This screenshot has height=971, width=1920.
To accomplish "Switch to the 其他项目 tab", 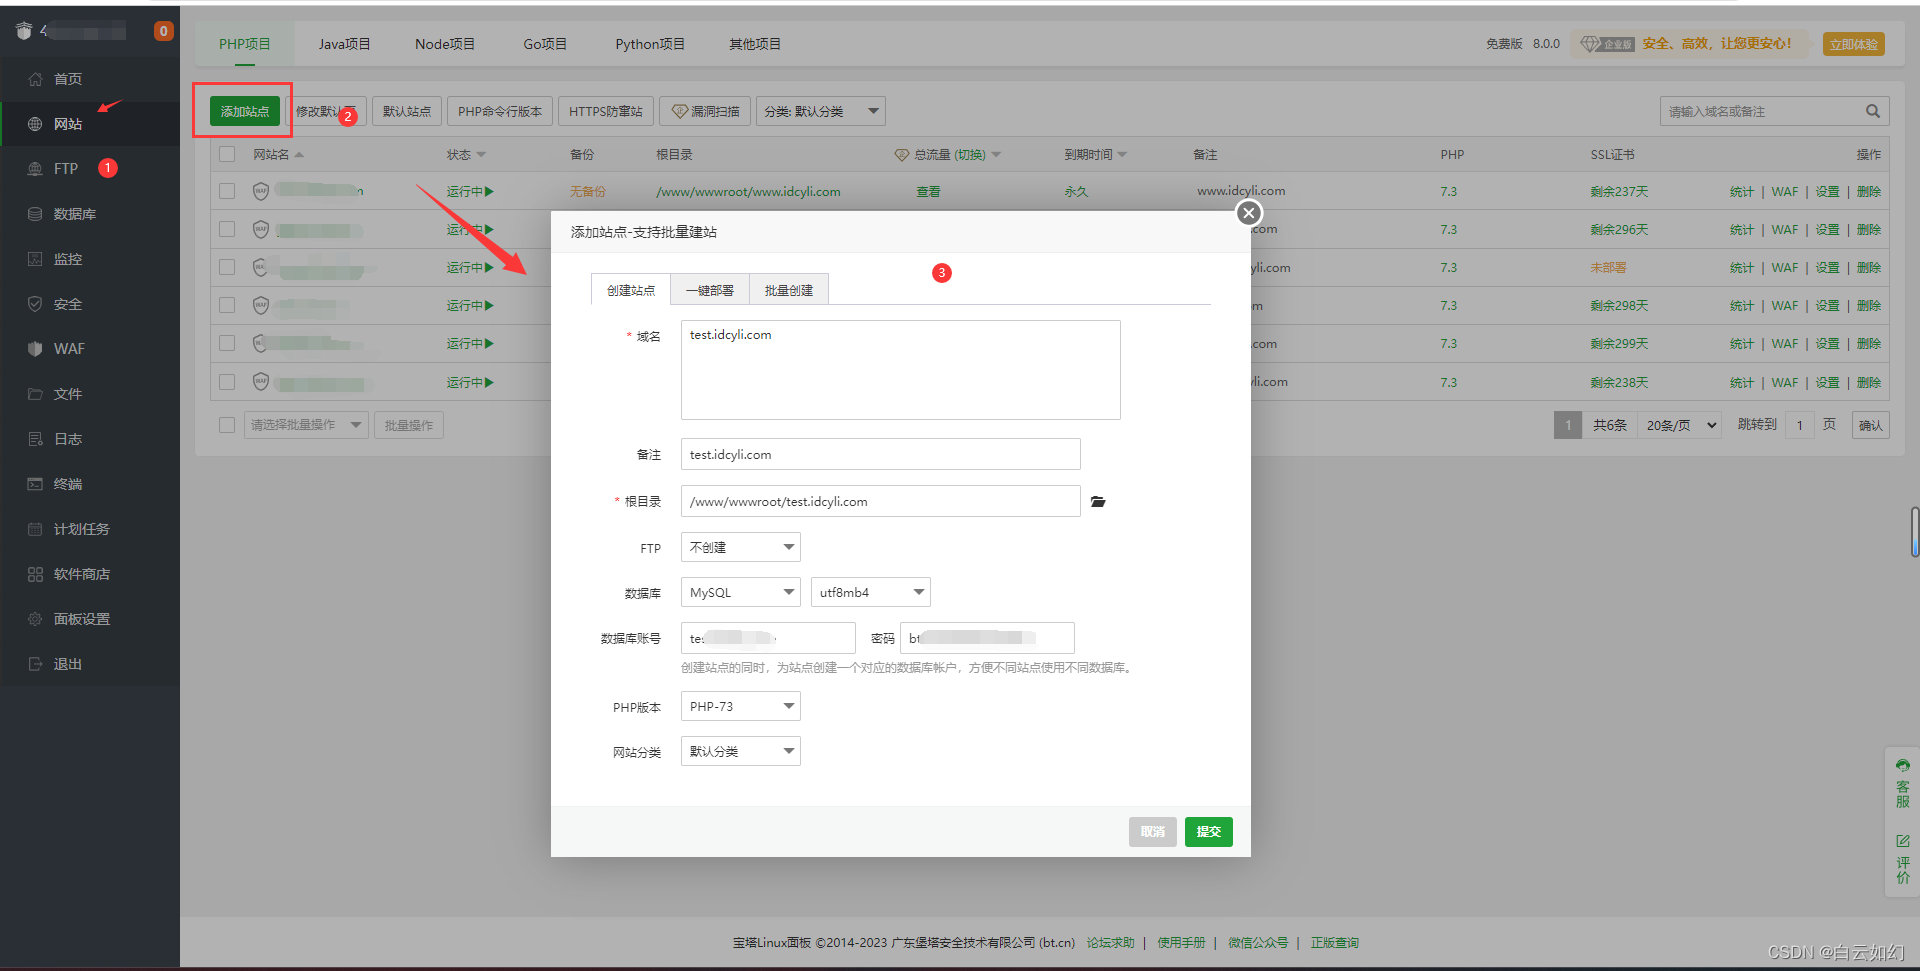I will (755, 44).
